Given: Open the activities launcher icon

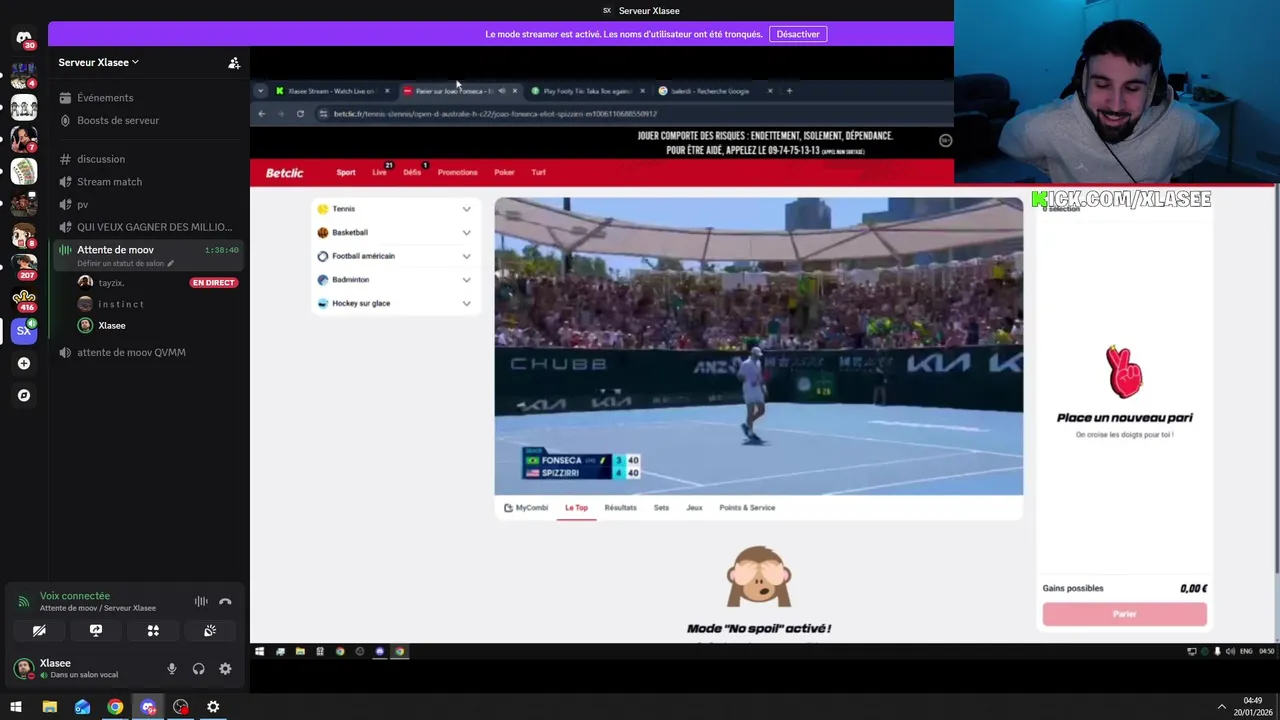Looking at the screenshot, I should [x=153, y=631].
